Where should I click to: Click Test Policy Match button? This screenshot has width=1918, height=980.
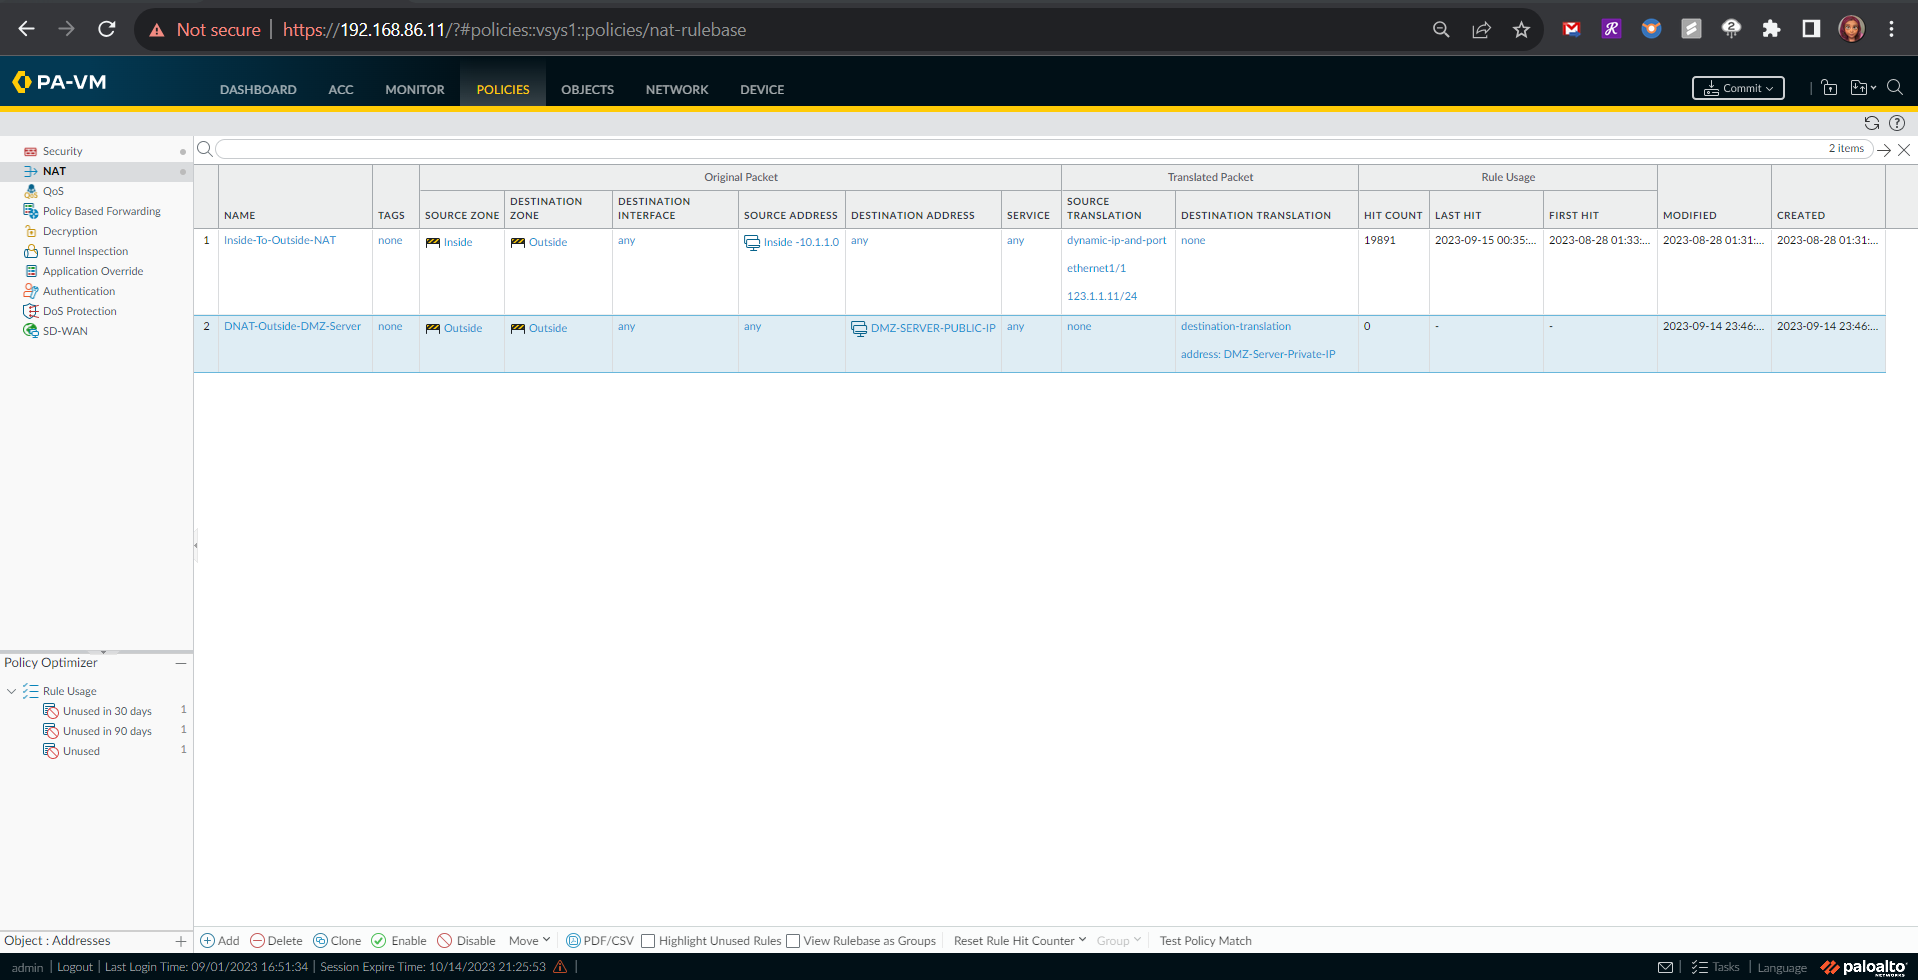pyautogui.click(x=1205, y=941)
